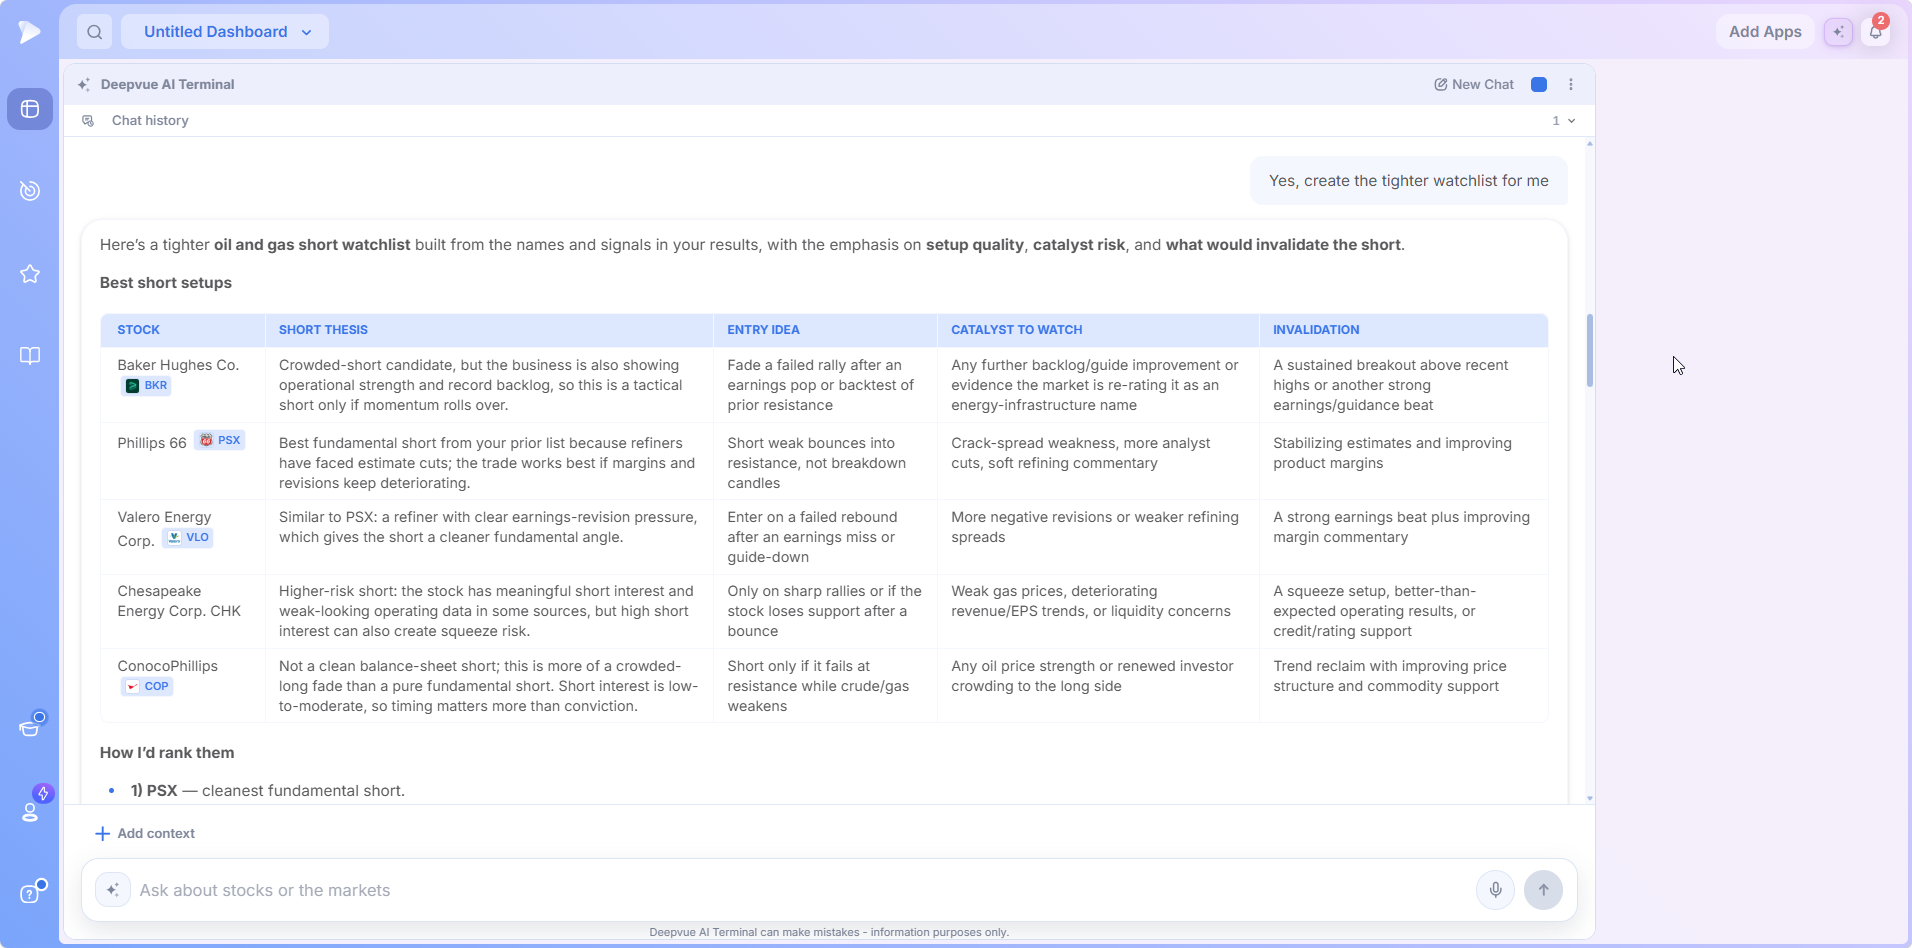
Task: Click the Valero Energy Corp. stock name
Action: pyautogui.click(x=164, y=529)
